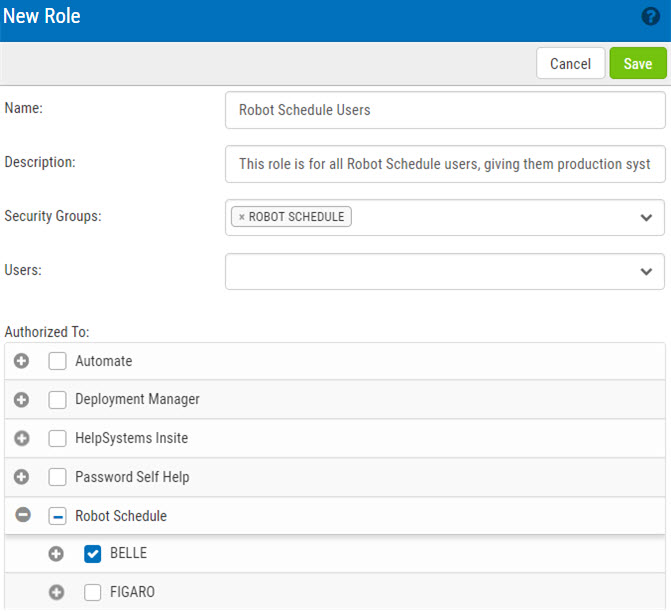The height and width of the screenshot is (612, 671).
Task: Open the help question mark icon
Action: (x=650, y=17)
